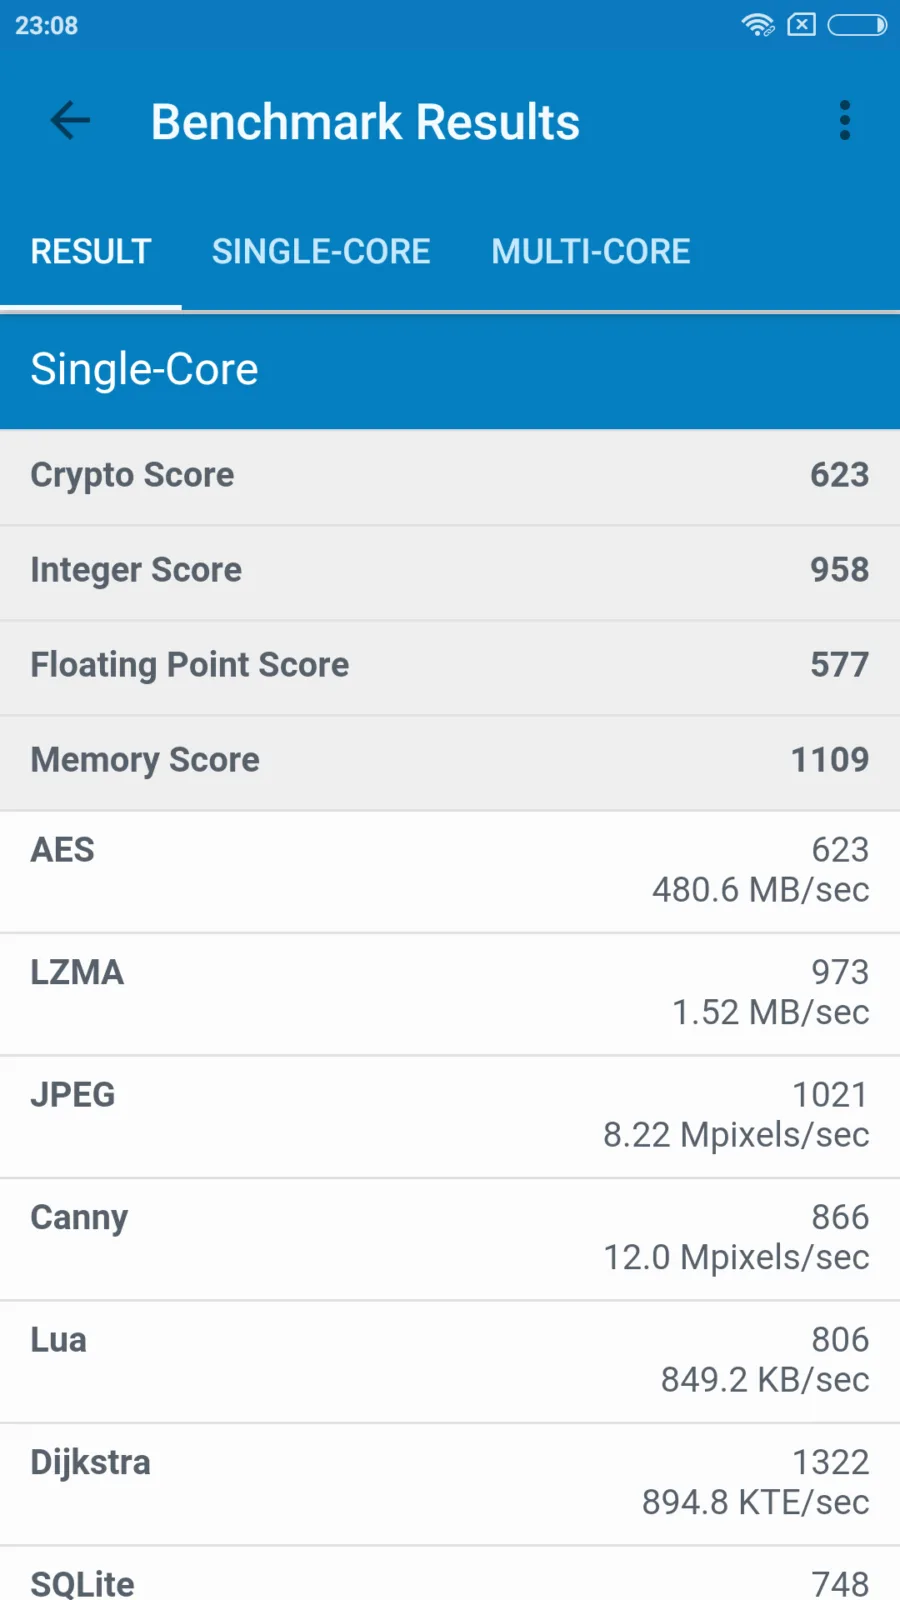Select the Lua benchmark row

(450, 1361)
